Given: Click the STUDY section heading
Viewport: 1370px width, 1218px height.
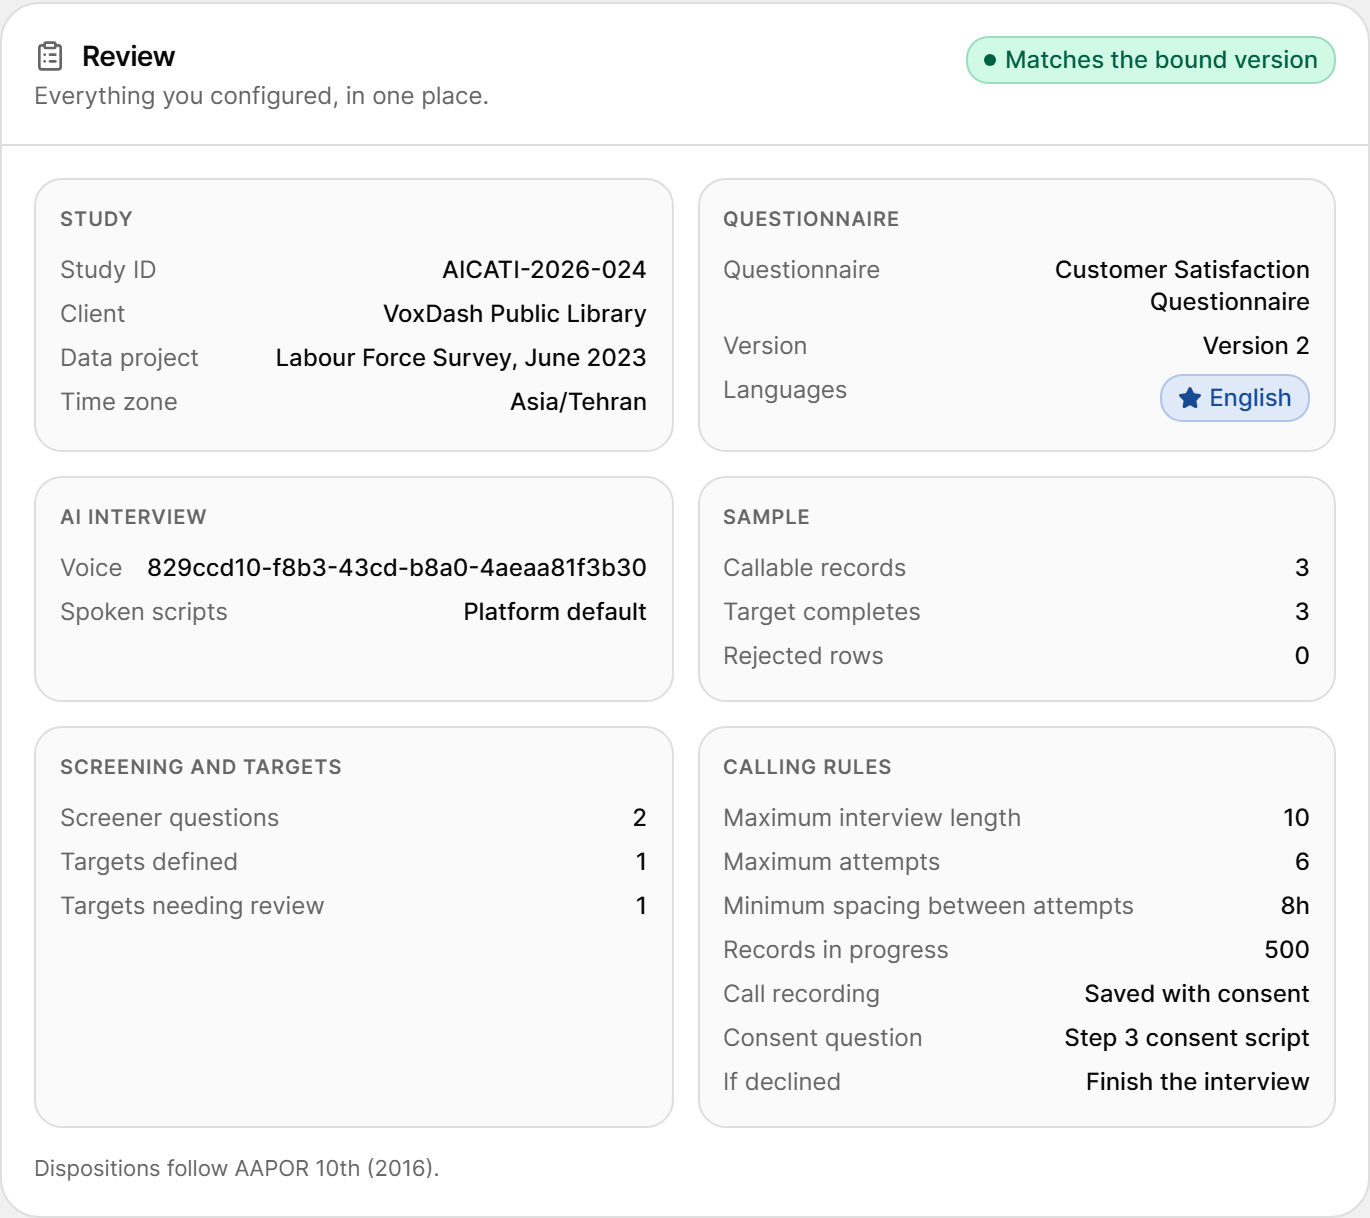Looking at the screenshot, I should 96,219.
